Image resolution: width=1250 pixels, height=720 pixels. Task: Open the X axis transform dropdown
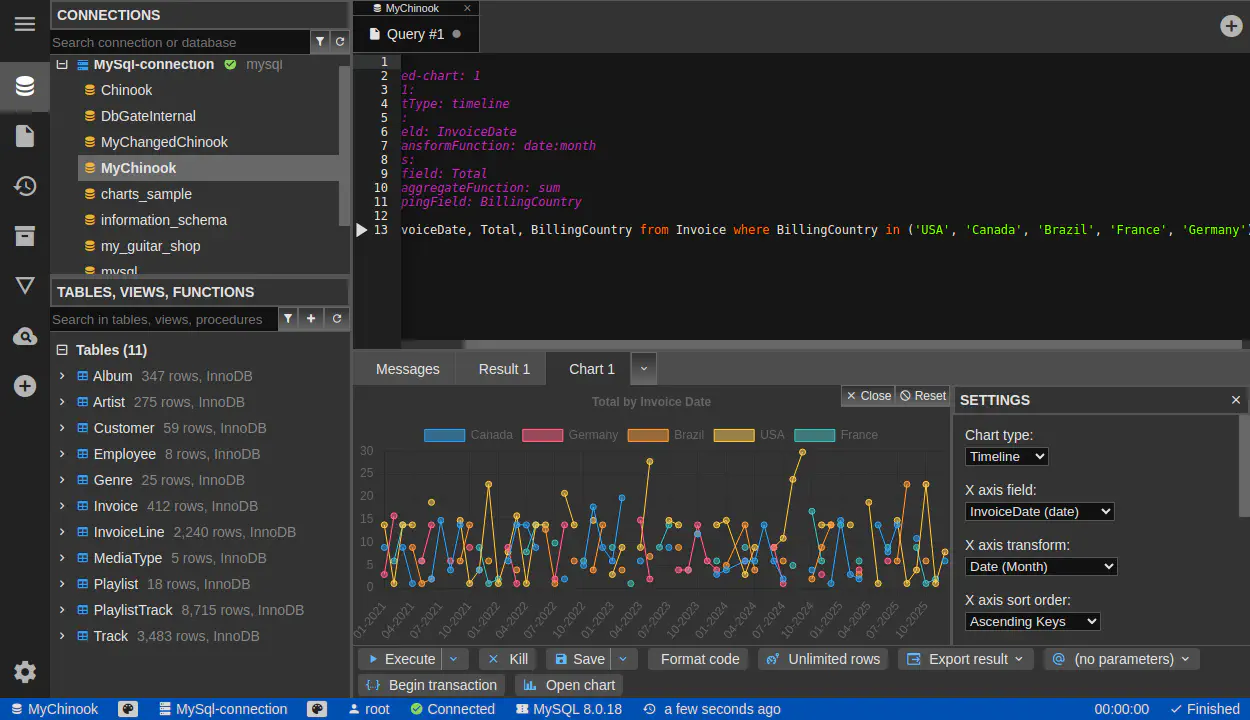pos(1040,567)
